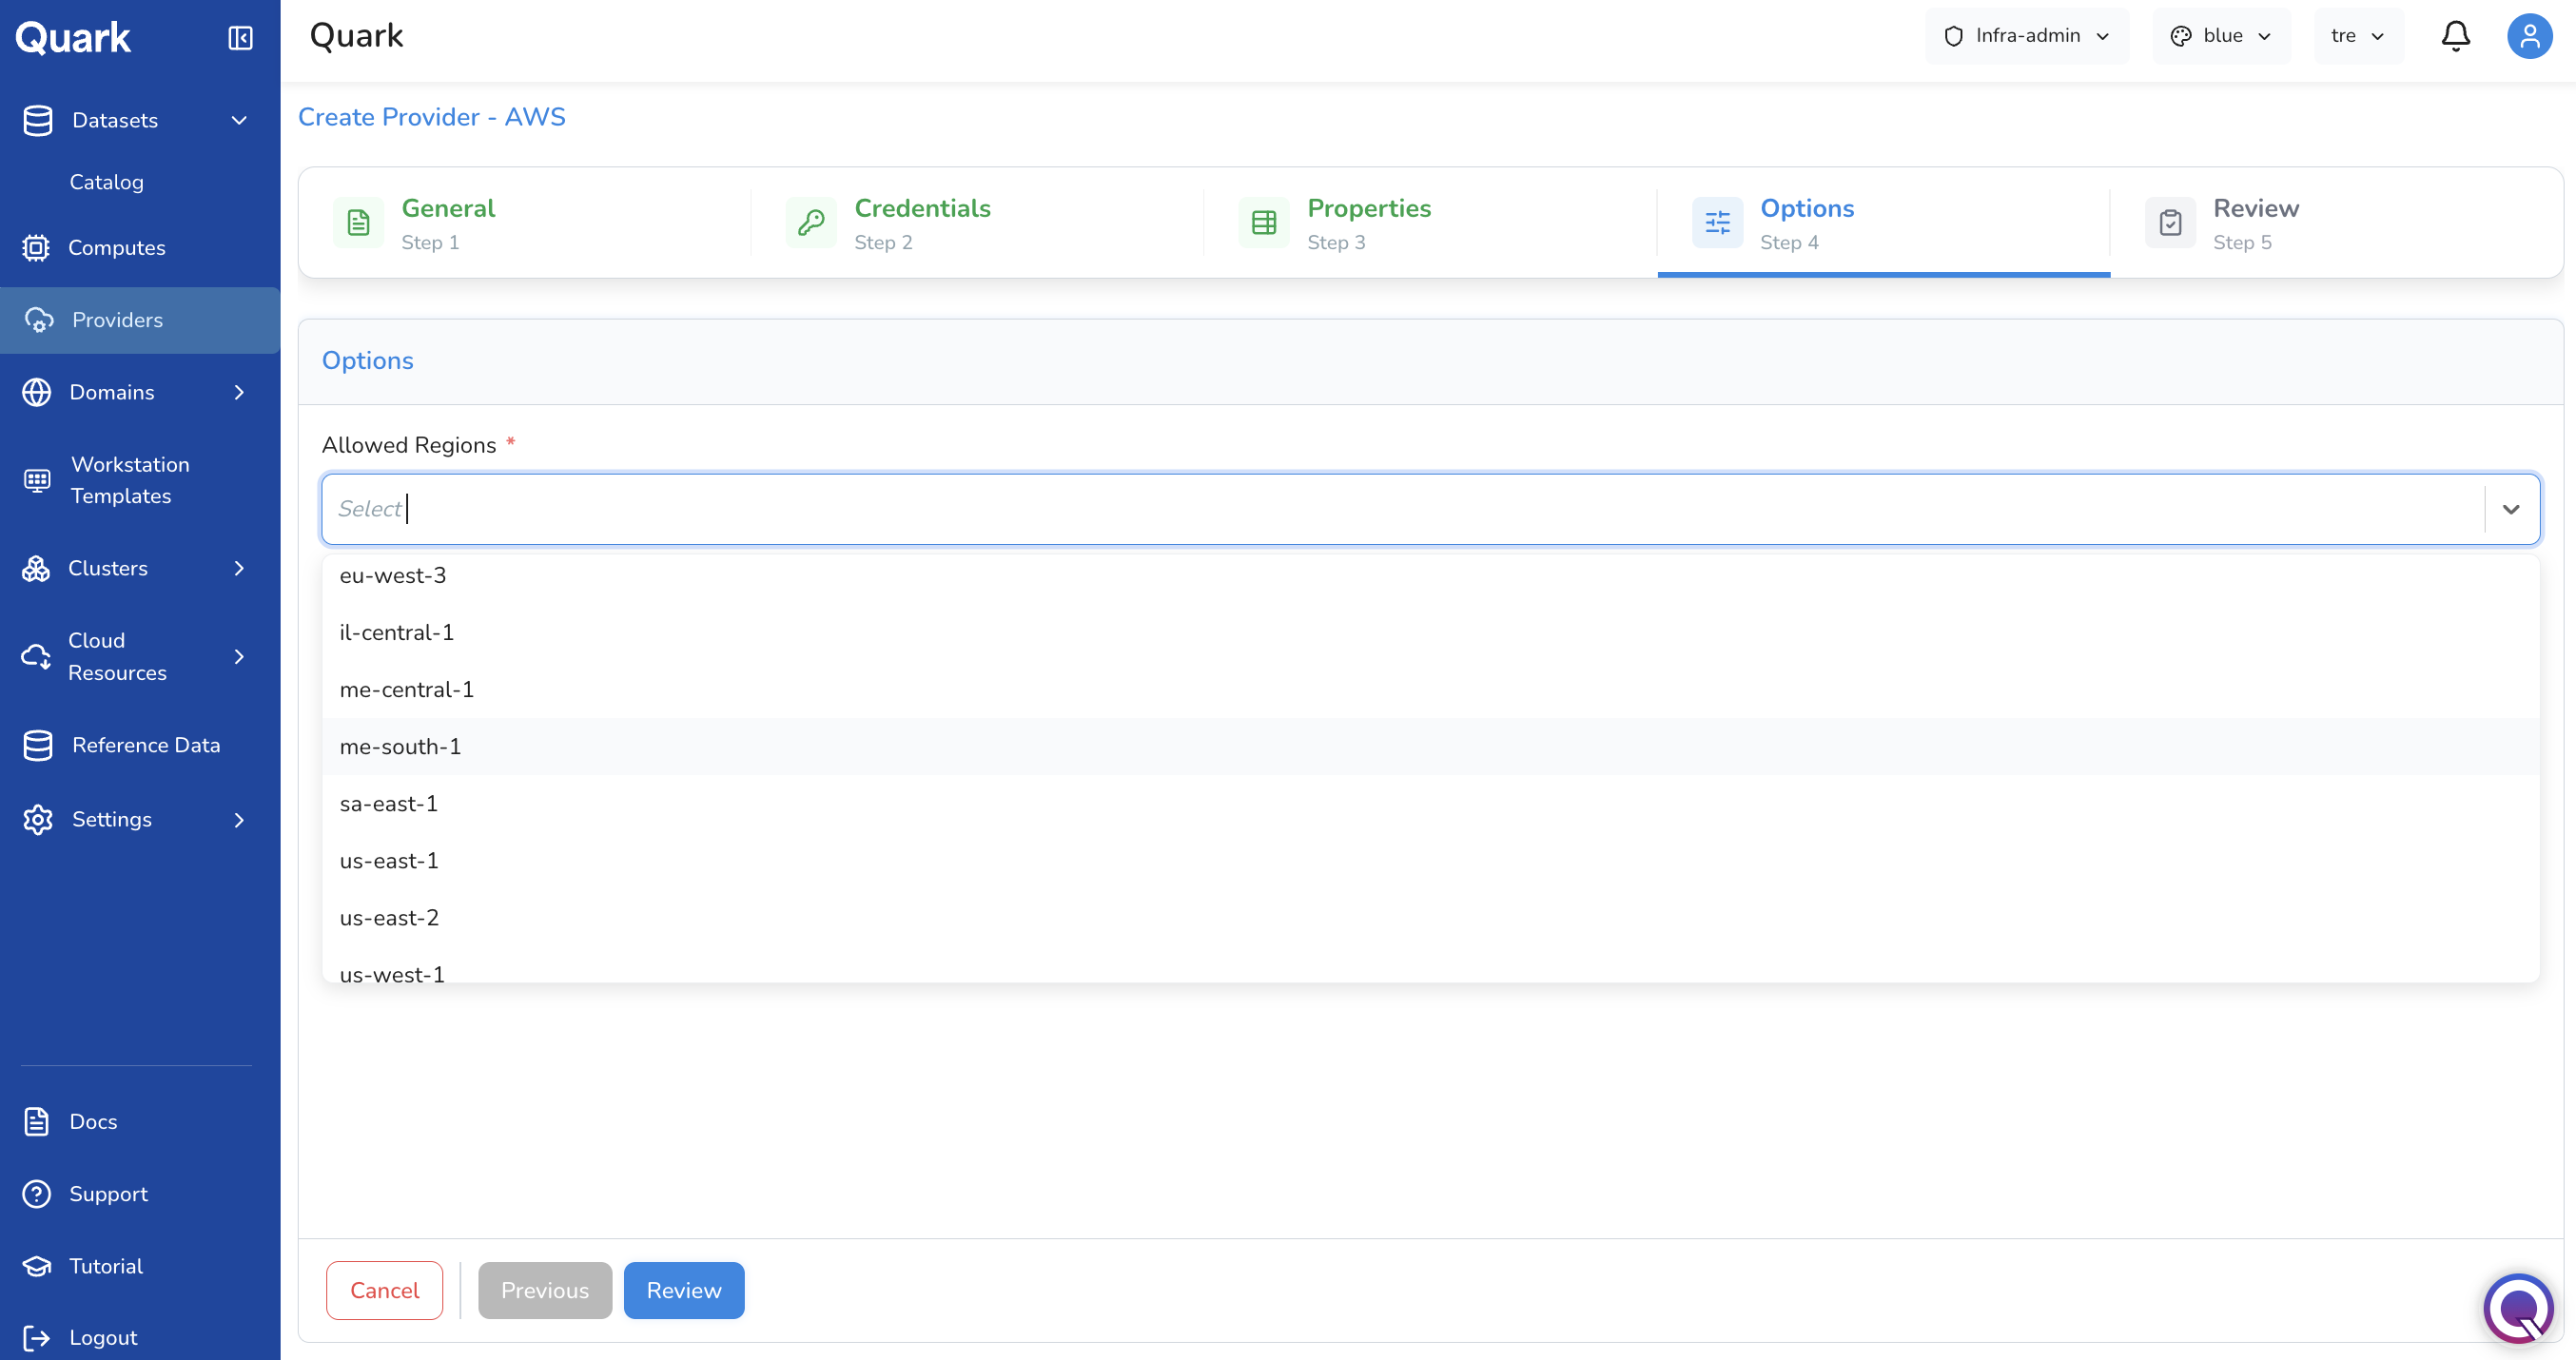Expand the Cloud Resources chevron
Screen dimensions: 2576x1360
239,656
